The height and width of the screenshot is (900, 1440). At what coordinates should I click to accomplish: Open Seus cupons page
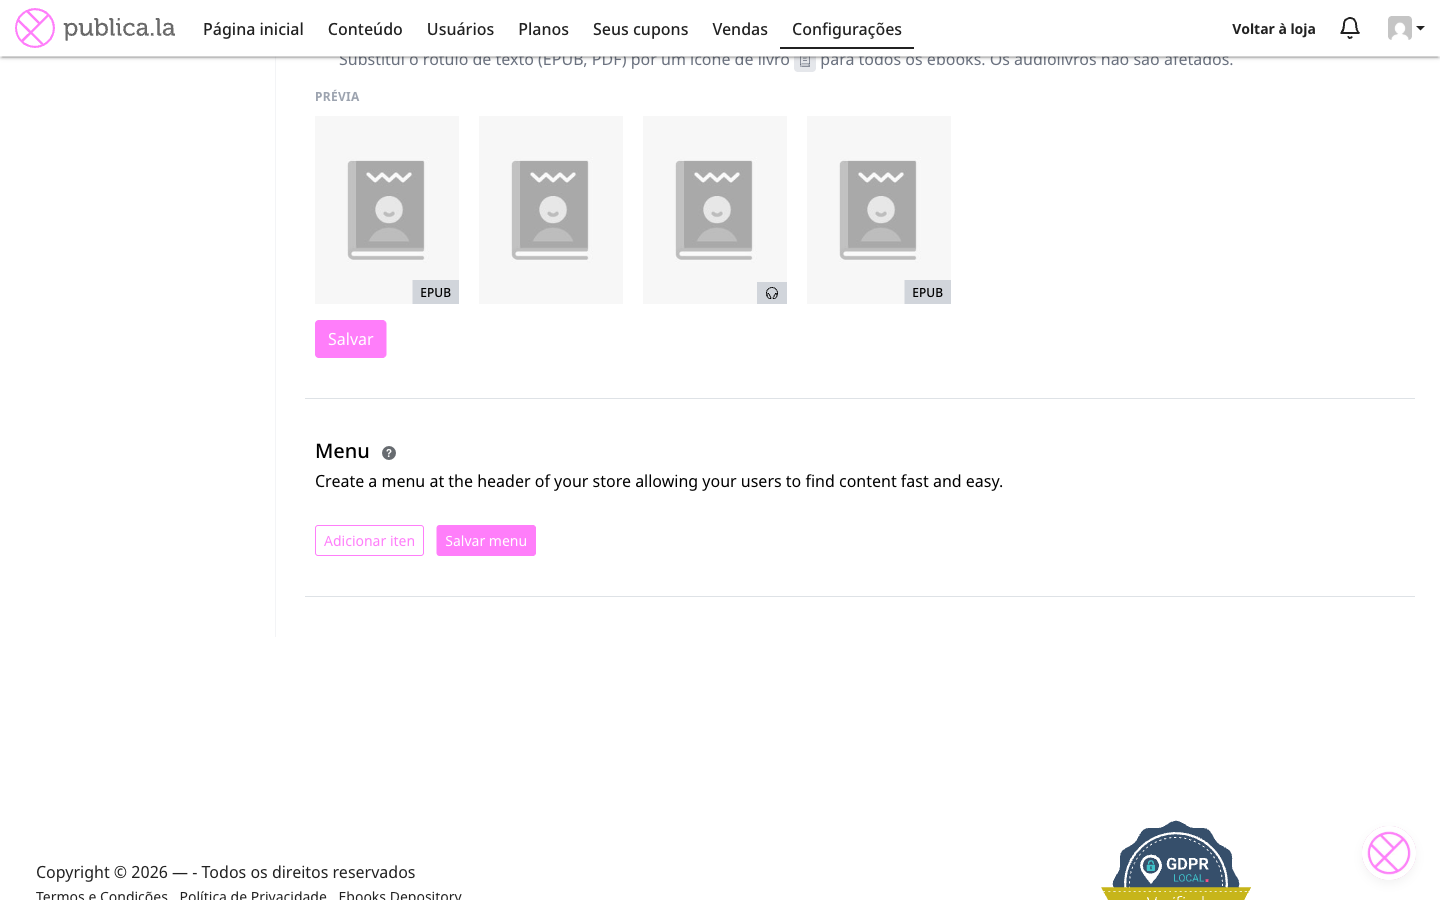point(640,29)
